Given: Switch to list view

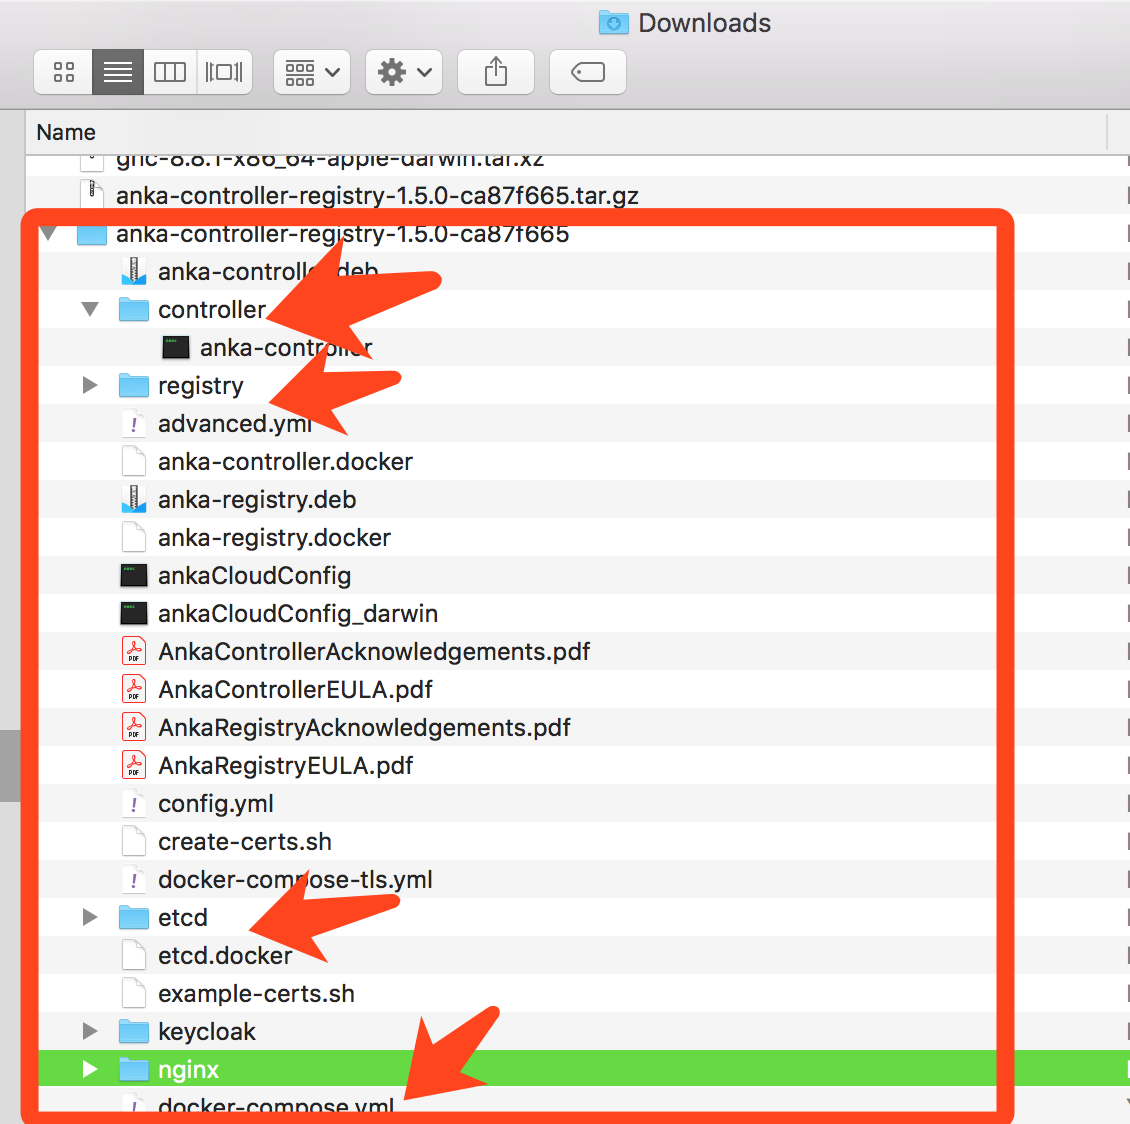Looking at the screenshot, I should tap(118, 72).
